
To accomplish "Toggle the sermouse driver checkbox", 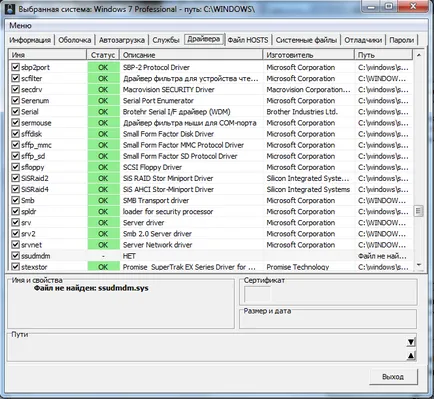I will 15,122.
